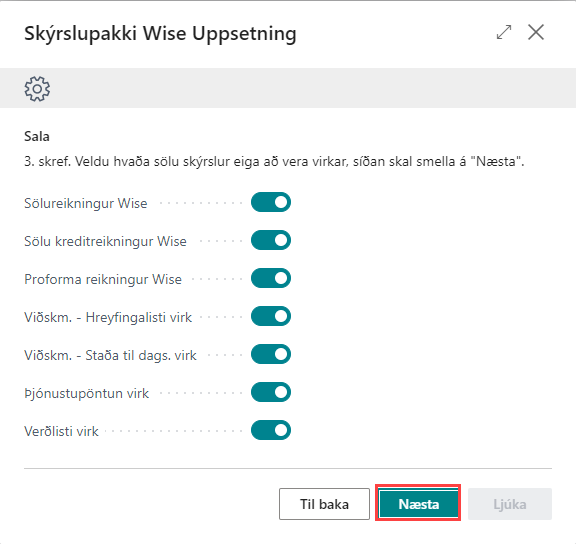Toggle the Sölureikningur Wise switch
The height and width of the screenshot is (544, 576).
(x=271, y=202)
